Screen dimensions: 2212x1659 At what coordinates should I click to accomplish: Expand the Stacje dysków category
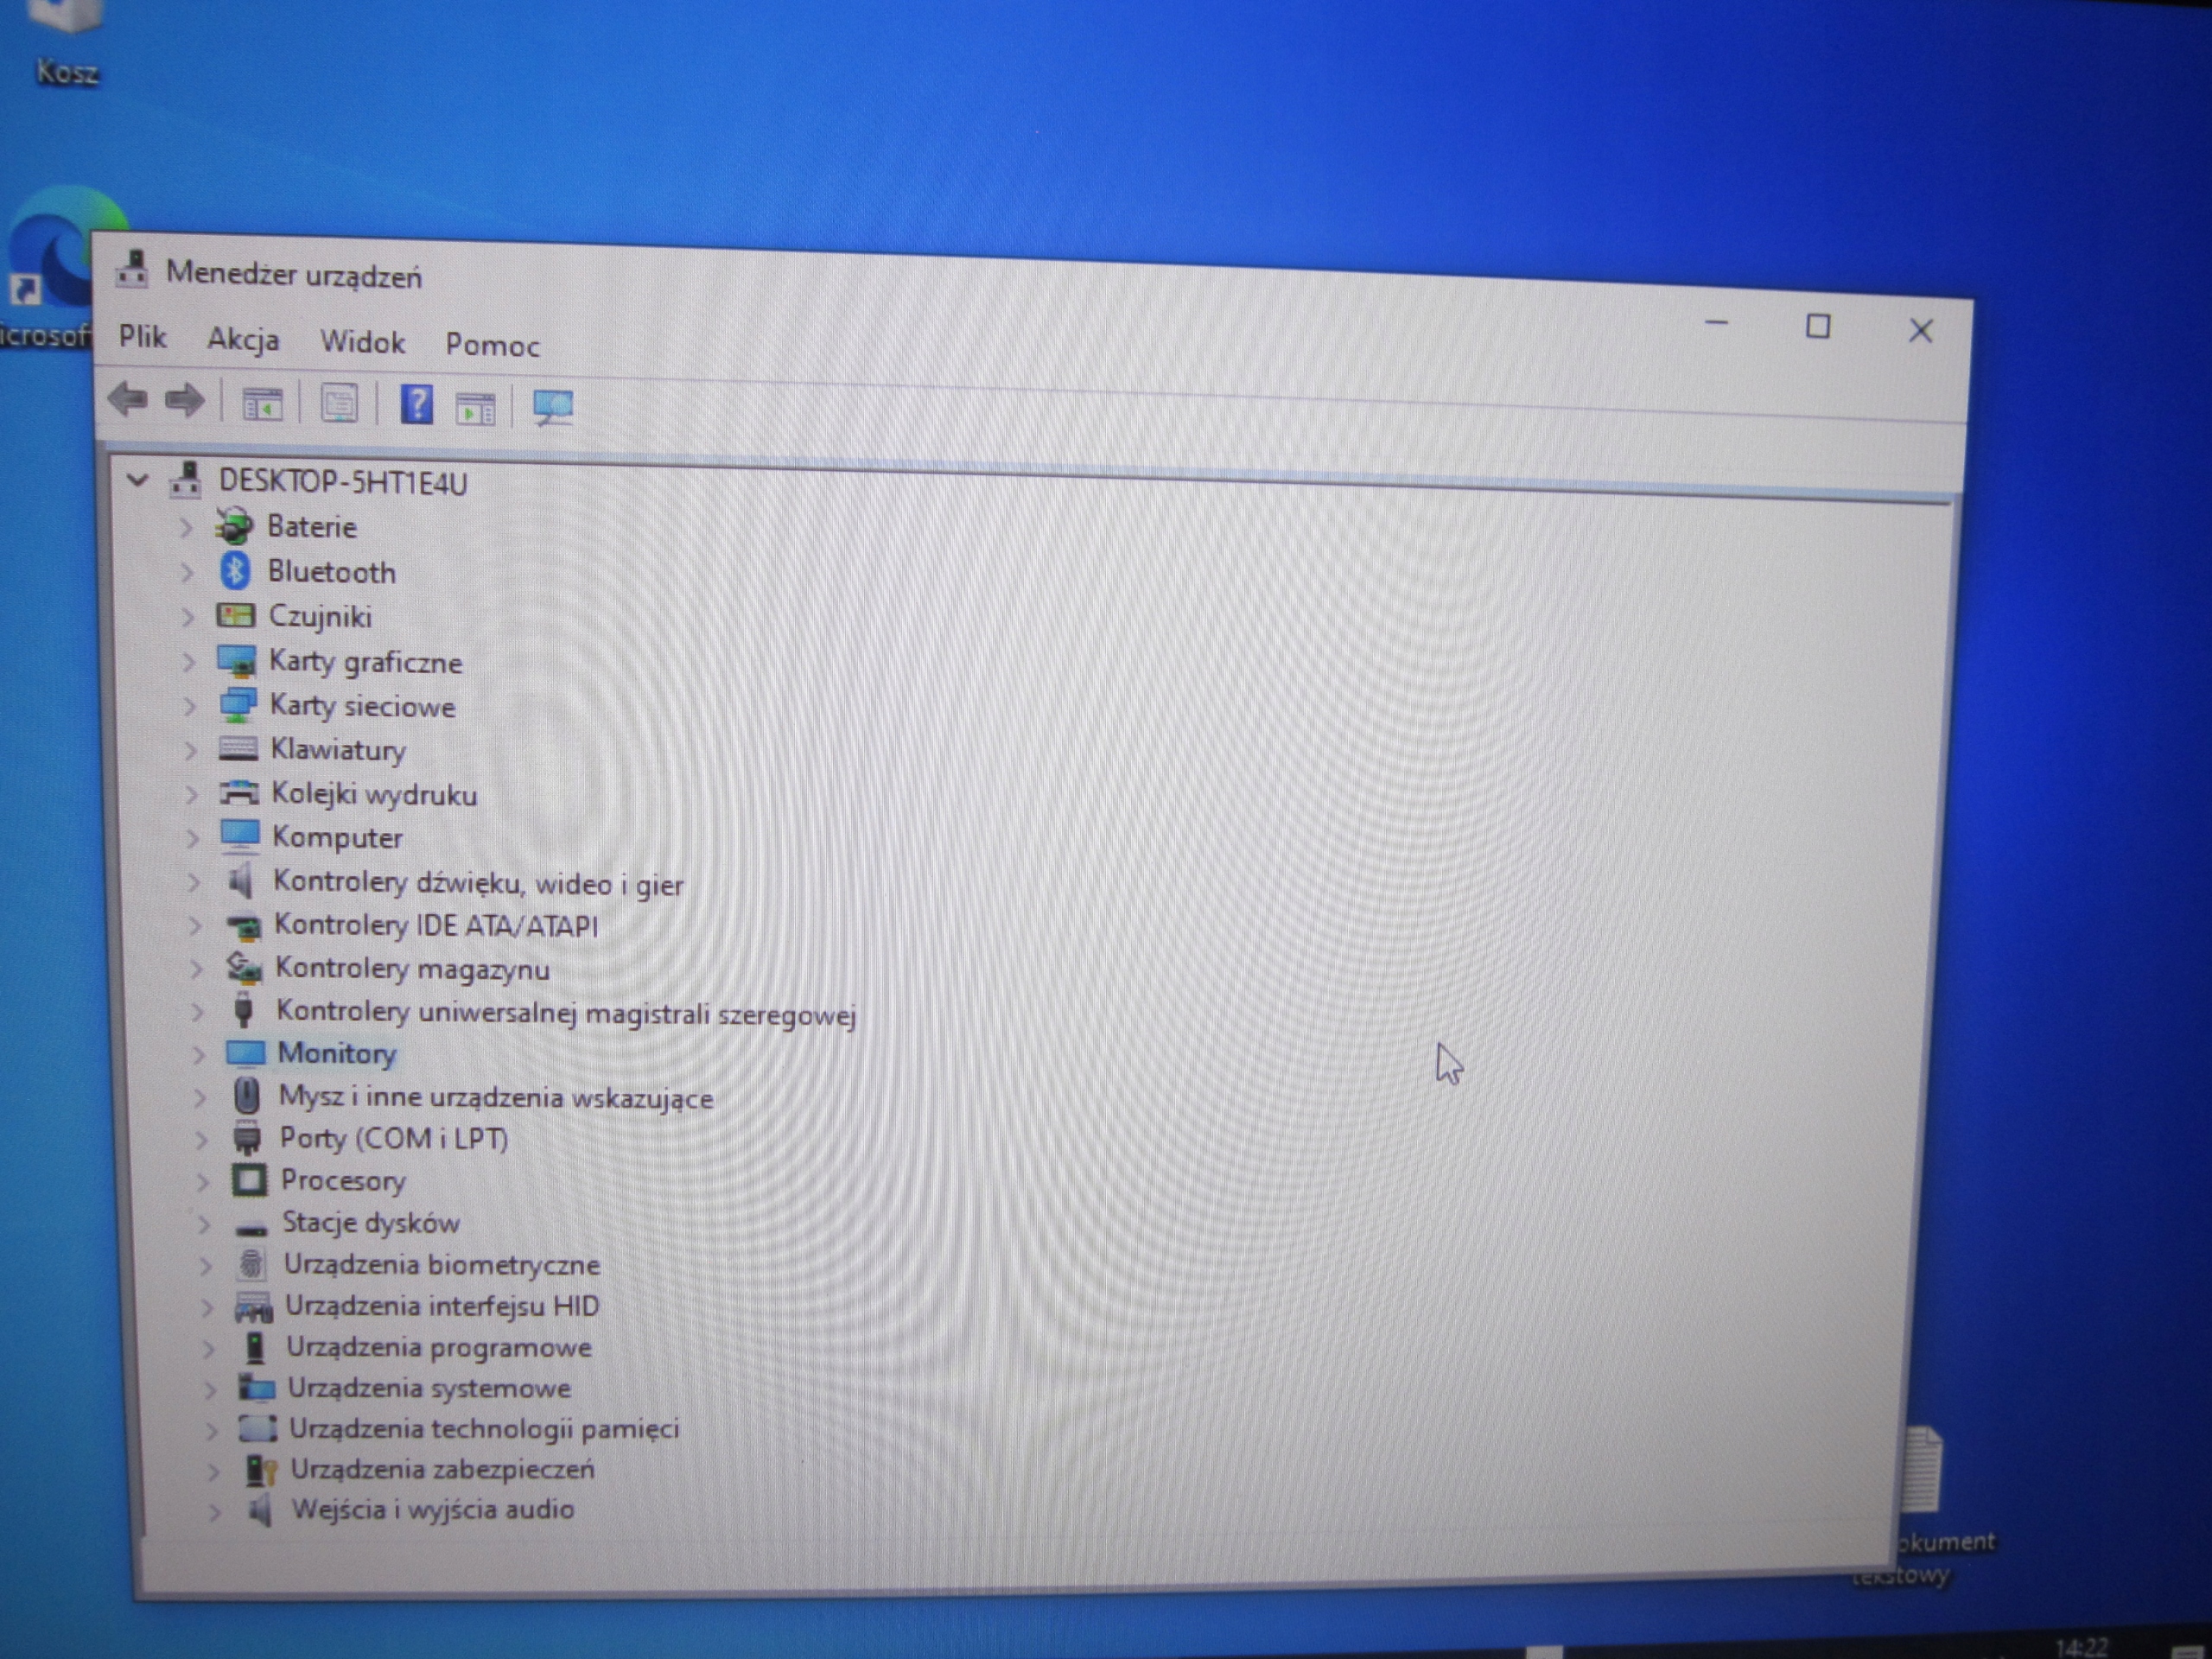(x=204, y=1223)
